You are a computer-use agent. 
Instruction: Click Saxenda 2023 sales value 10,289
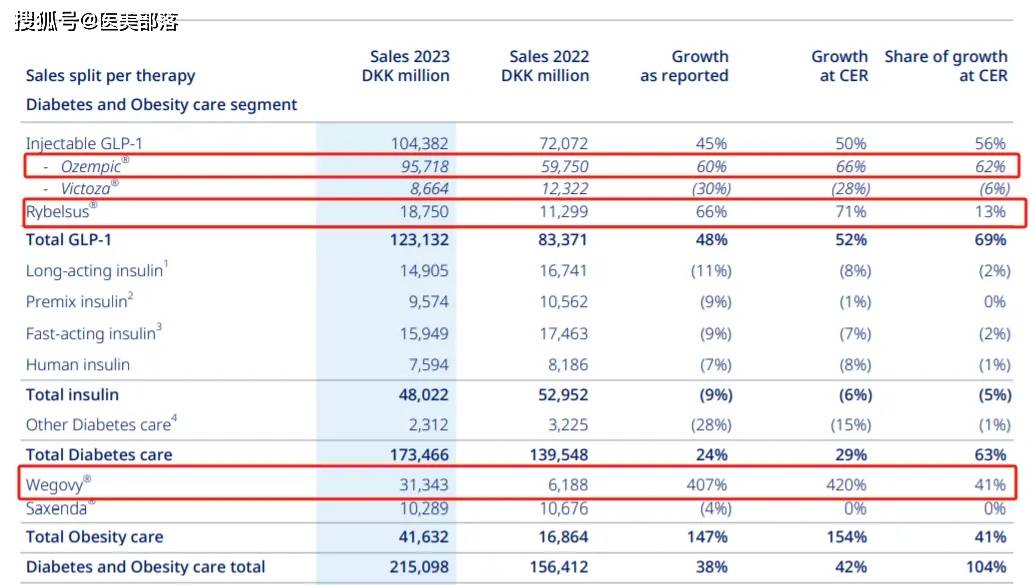[x=424, y=509]
